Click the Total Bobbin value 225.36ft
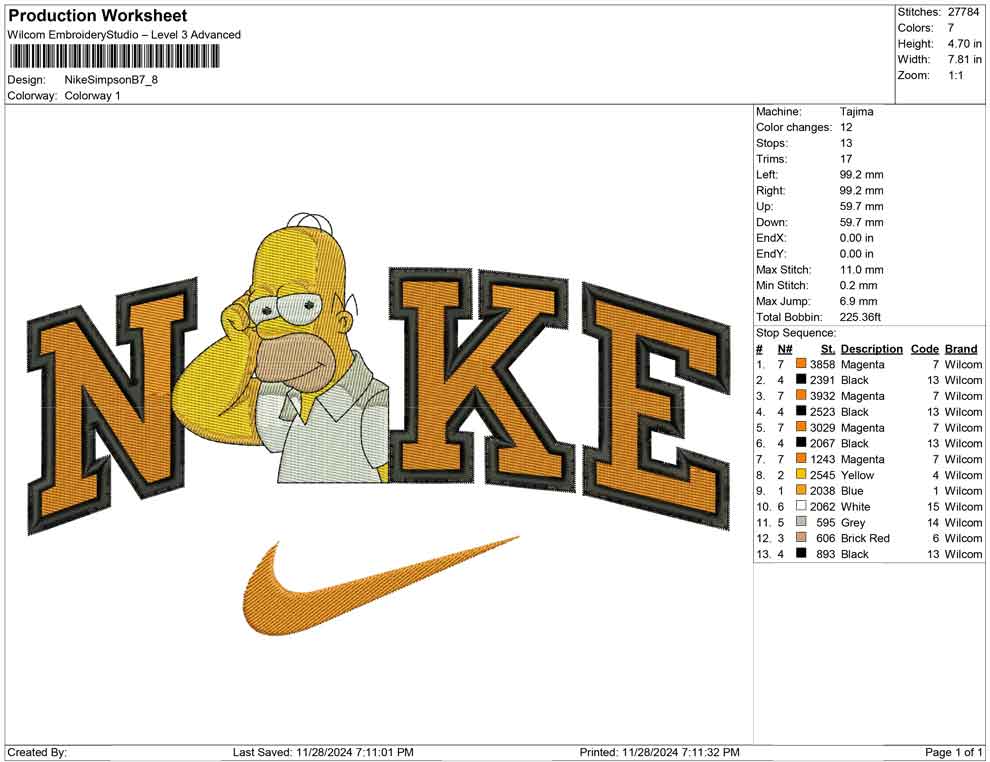This screenshot has height=762, width=990. [x=861, y=317]
